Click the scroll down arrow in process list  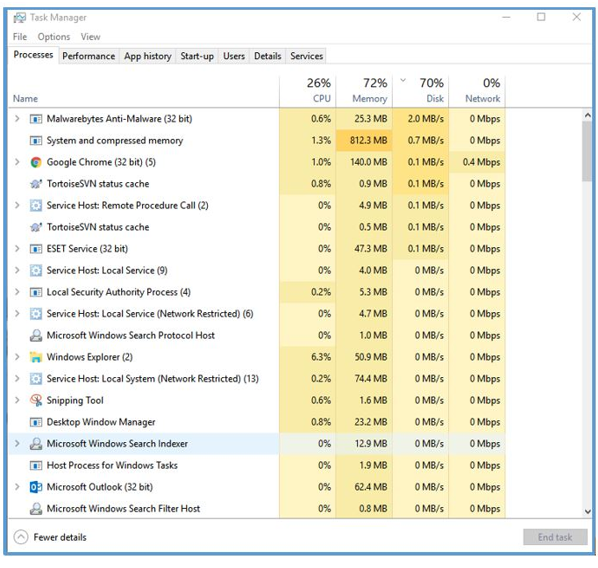[588, 512]
